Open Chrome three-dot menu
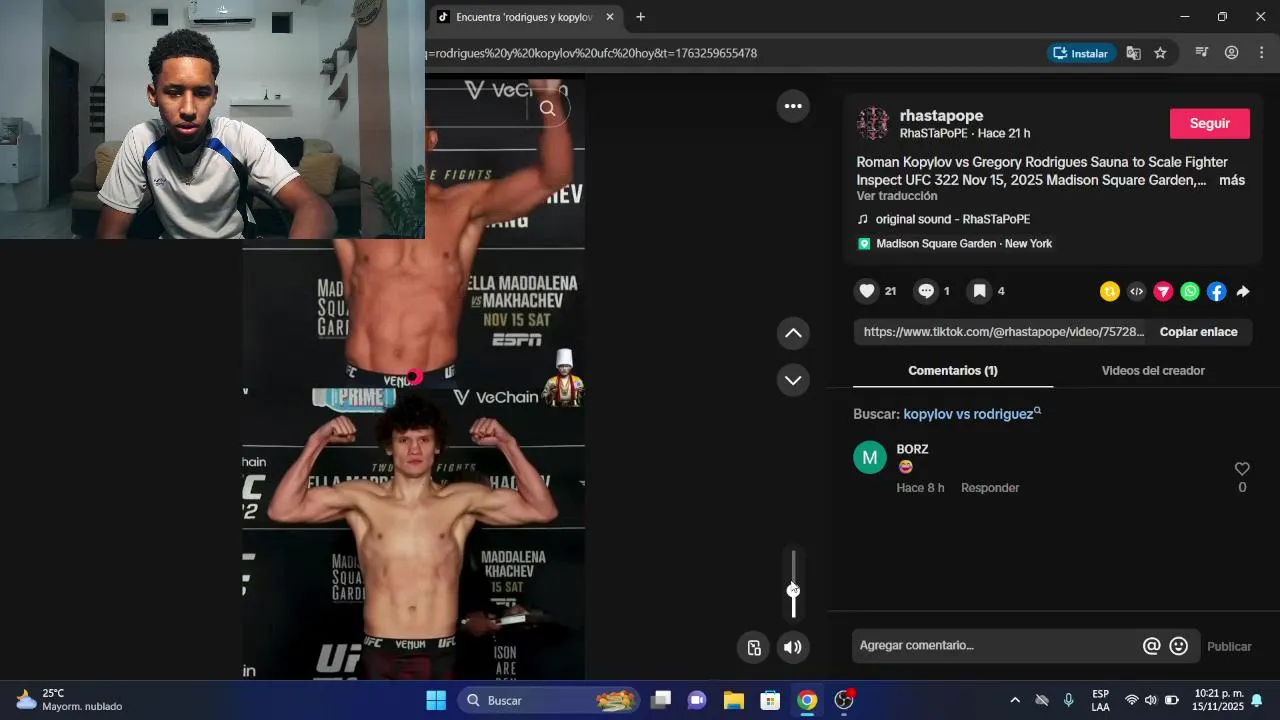 tap(1261, 53)
